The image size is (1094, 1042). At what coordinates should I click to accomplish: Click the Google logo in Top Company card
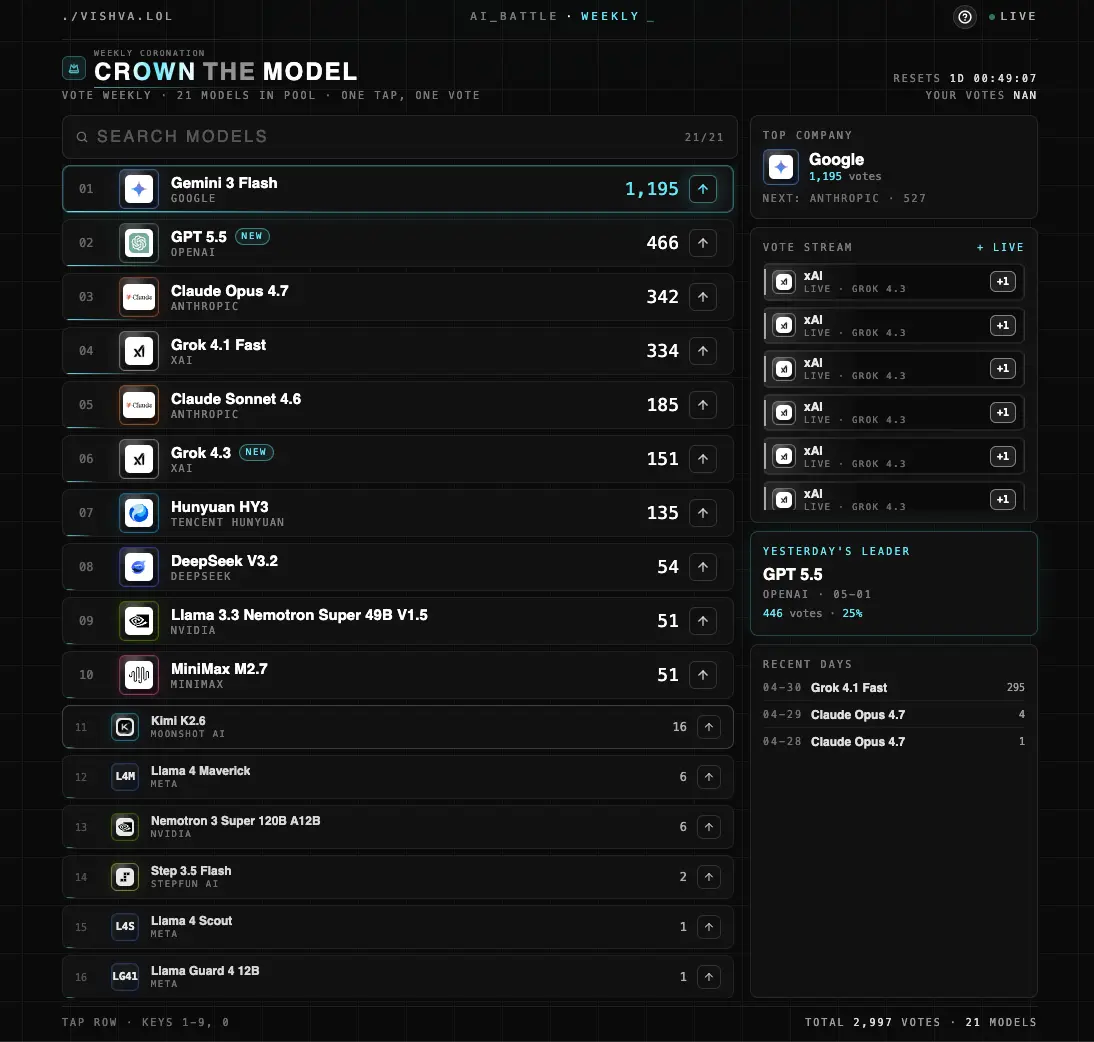pyautogui.click(x=781, y=167)
